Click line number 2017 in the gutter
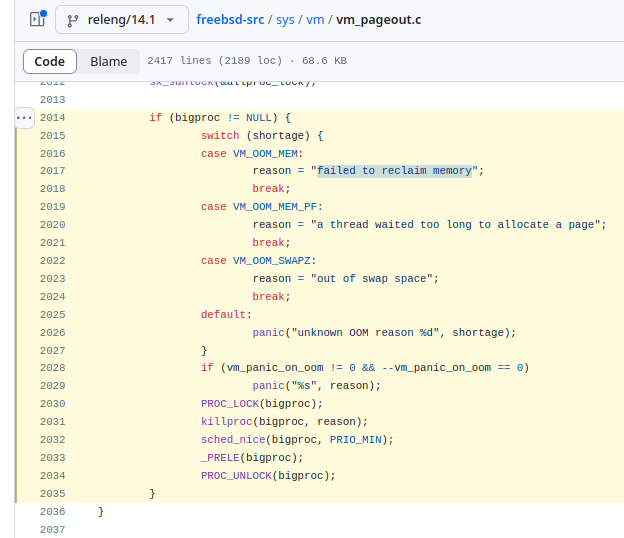This screenshot has height=538, width=624. (53, 171)
